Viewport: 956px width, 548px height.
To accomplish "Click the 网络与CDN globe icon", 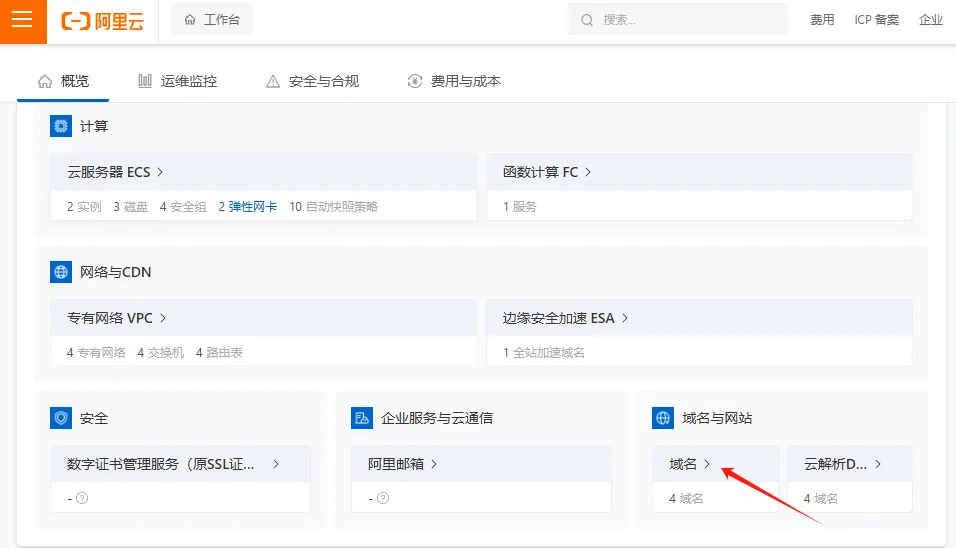I will point(61,272).
